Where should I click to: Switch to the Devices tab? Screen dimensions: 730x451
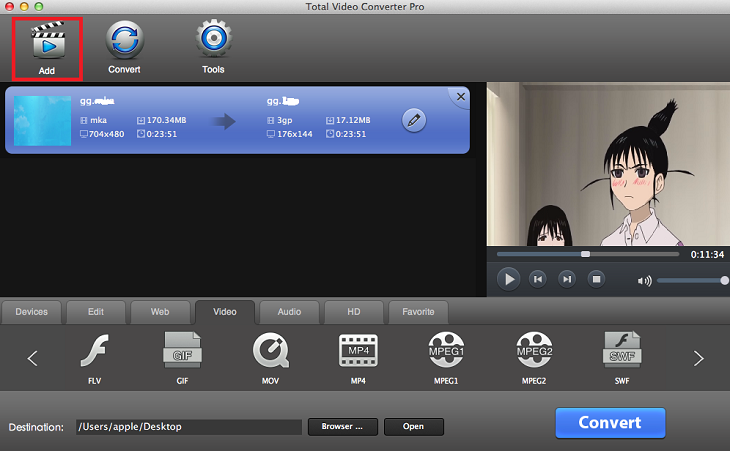31,312
